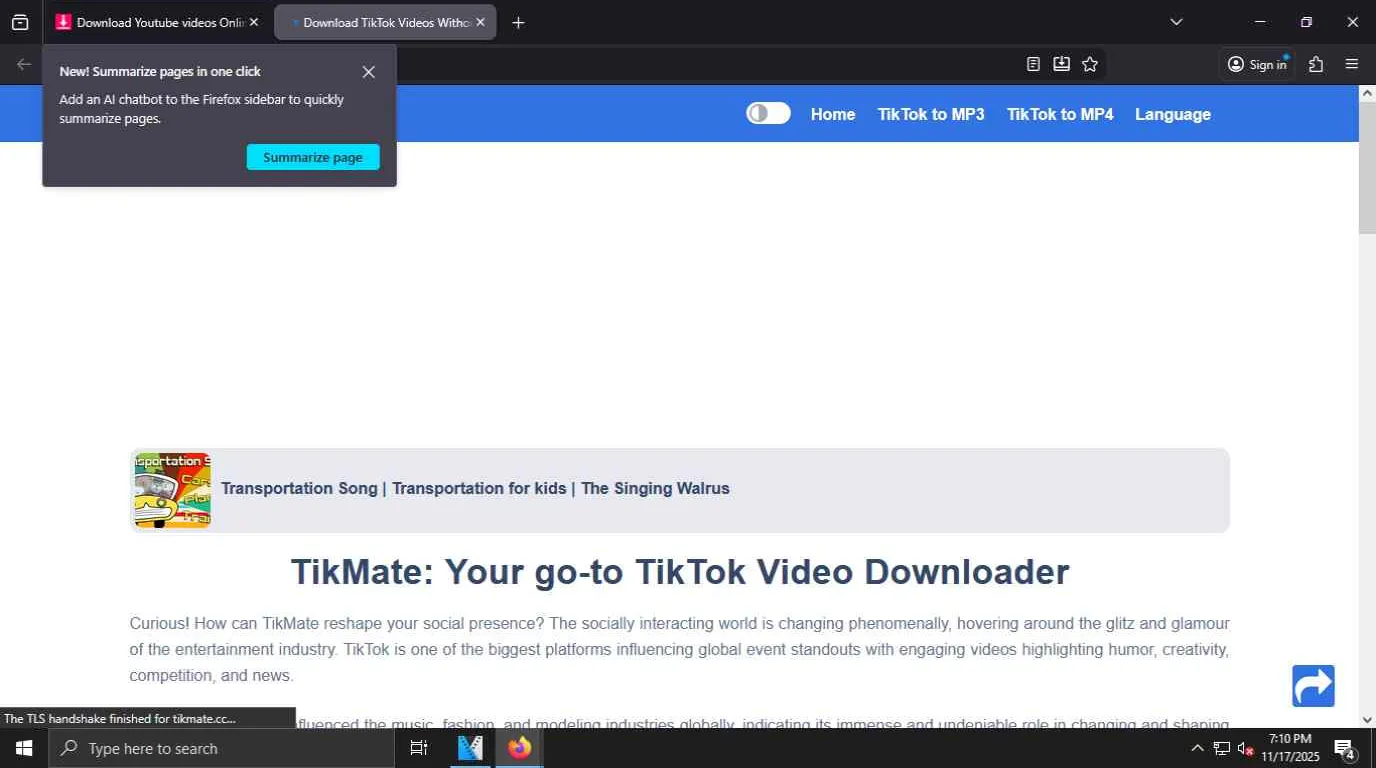
Task: Click the Sign in account button
Action: tap(1257, 64)
